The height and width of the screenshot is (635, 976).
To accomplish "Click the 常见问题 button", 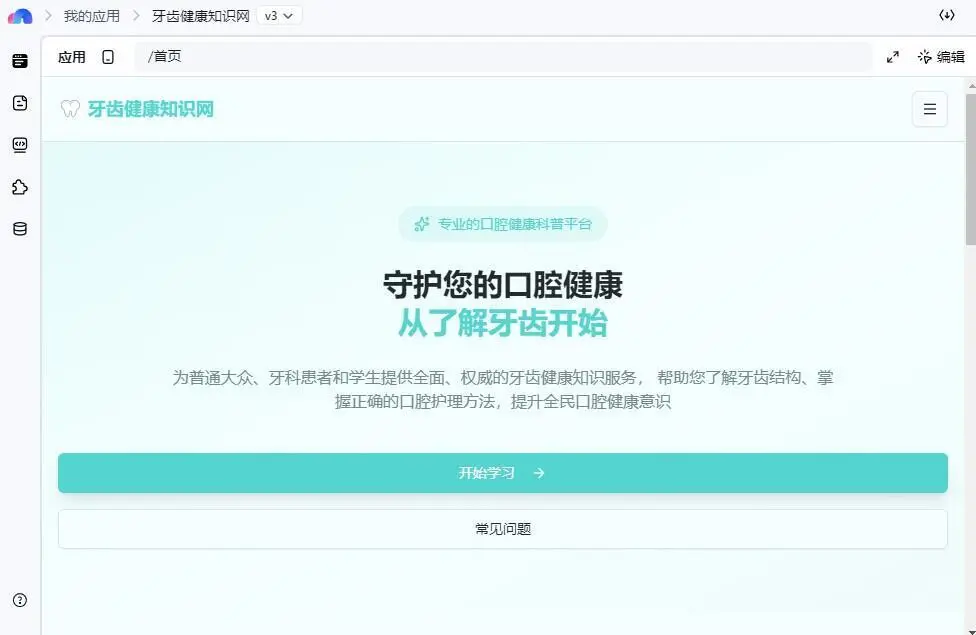I will coord(503,528).
